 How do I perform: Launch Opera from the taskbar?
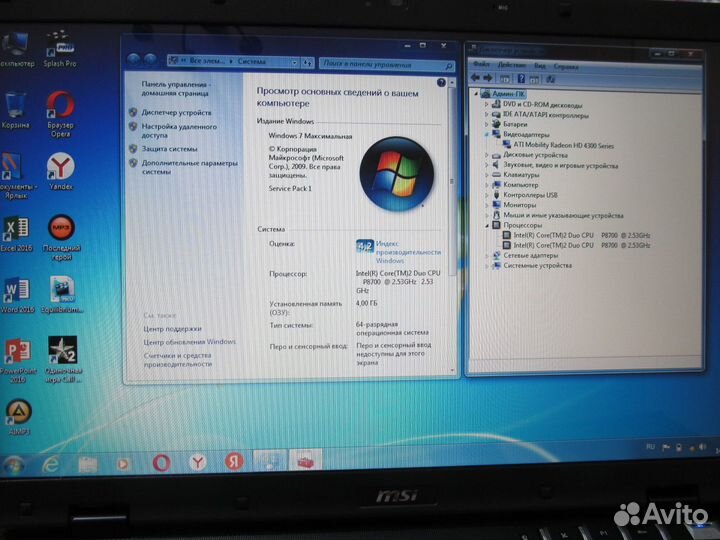tap(161, 463)
